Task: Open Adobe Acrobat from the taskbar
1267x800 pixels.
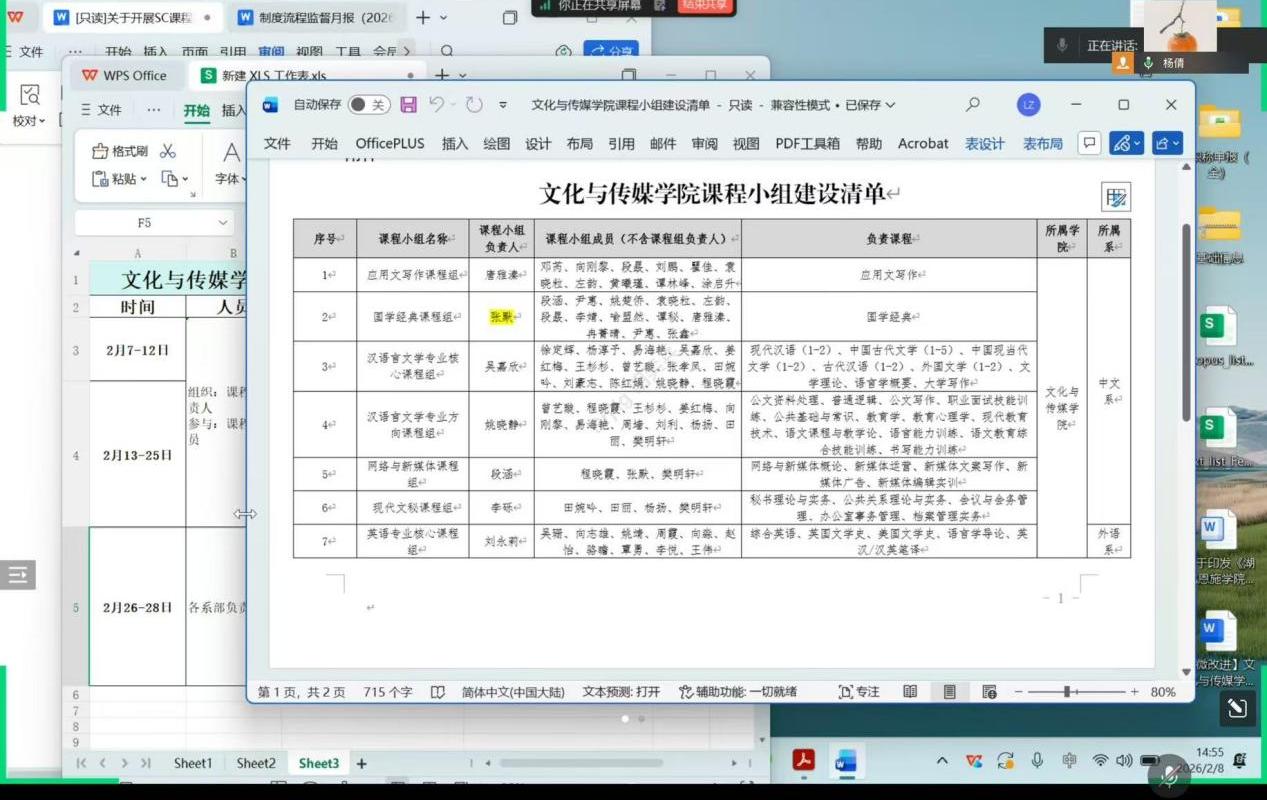Action: pos(804,761)
